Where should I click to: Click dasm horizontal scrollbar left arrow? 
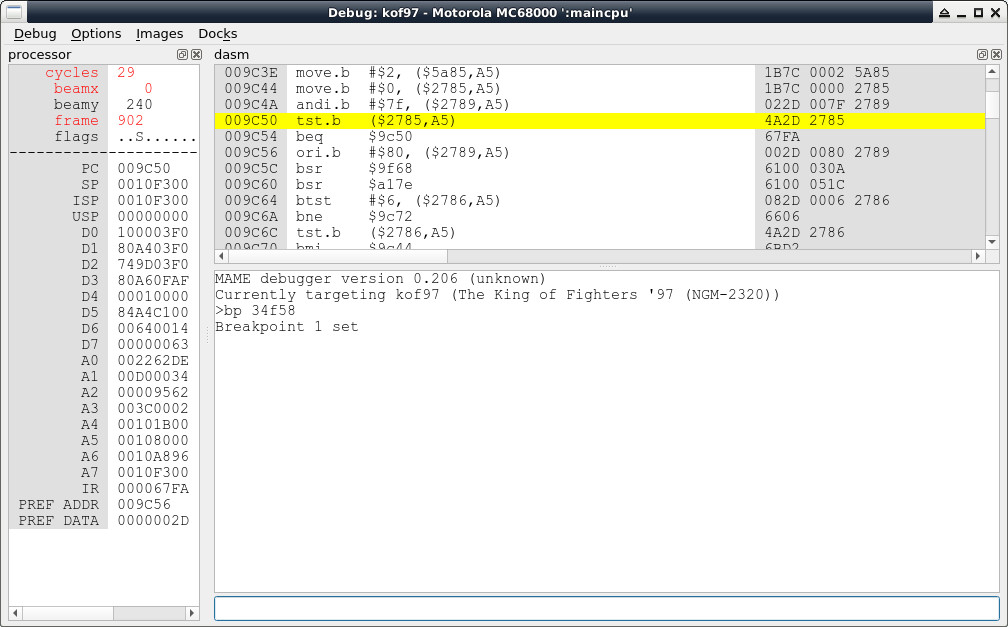(222, 256)
